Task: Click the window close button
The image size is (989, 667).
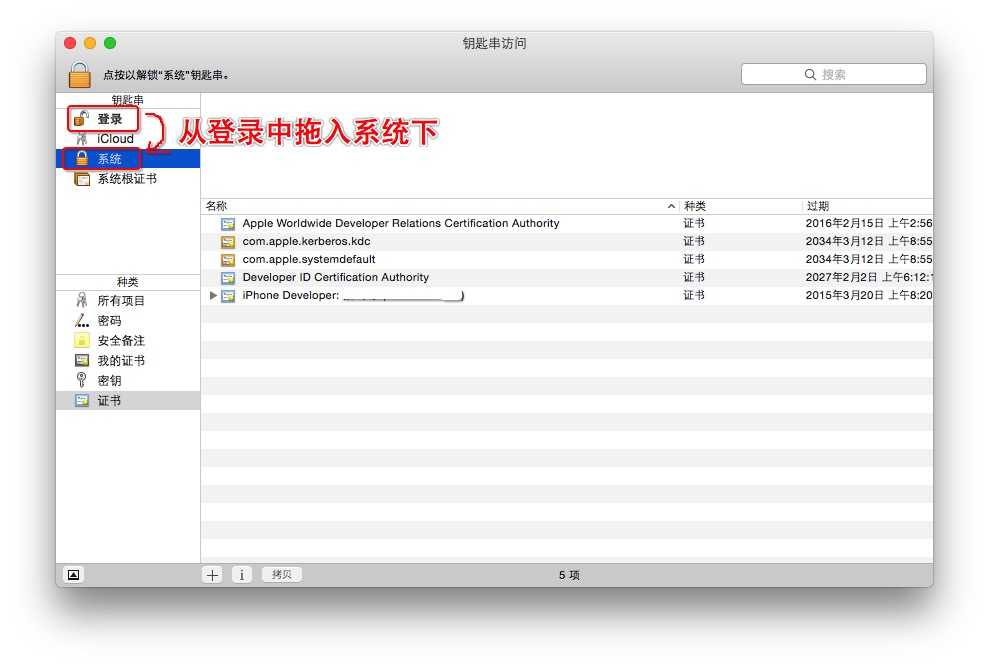Action: click(x=70, y=43)
